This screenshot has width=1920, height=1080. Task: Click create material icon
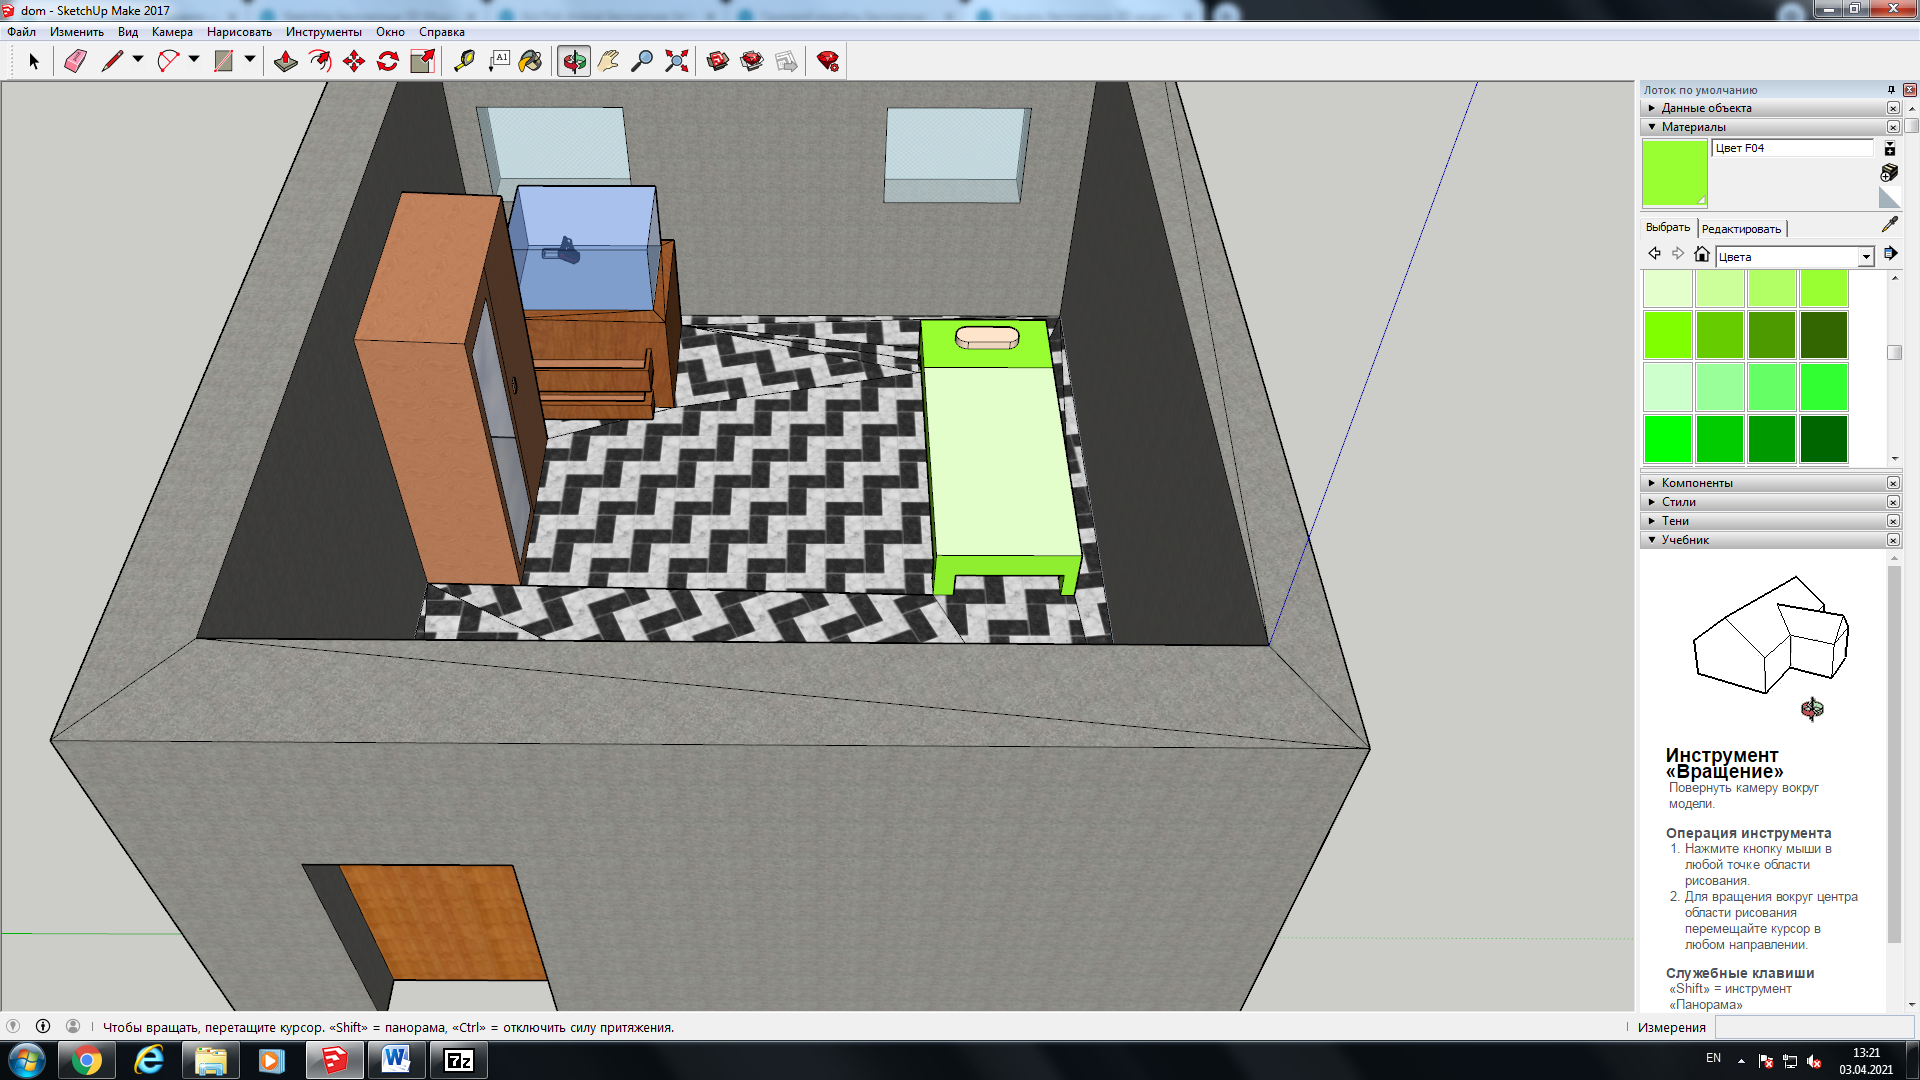pos(1889,172)
